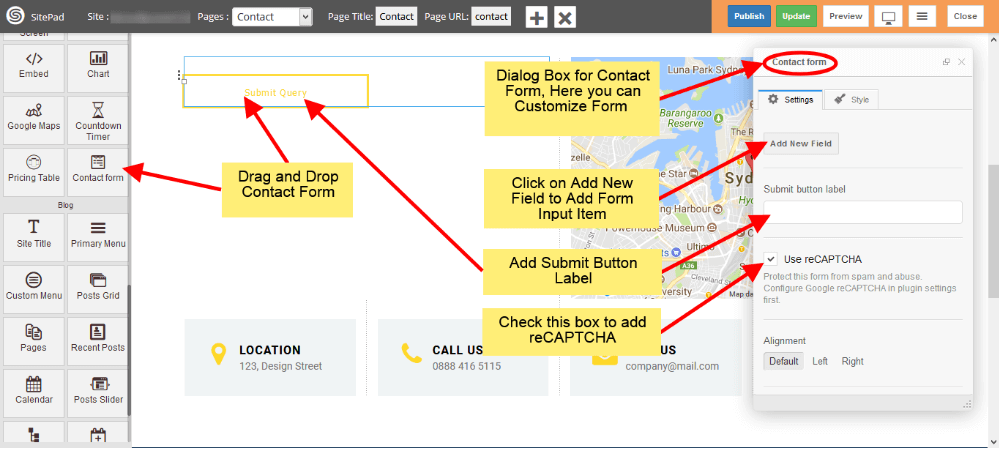Click Add New Field button

click(x=801, y=143)
